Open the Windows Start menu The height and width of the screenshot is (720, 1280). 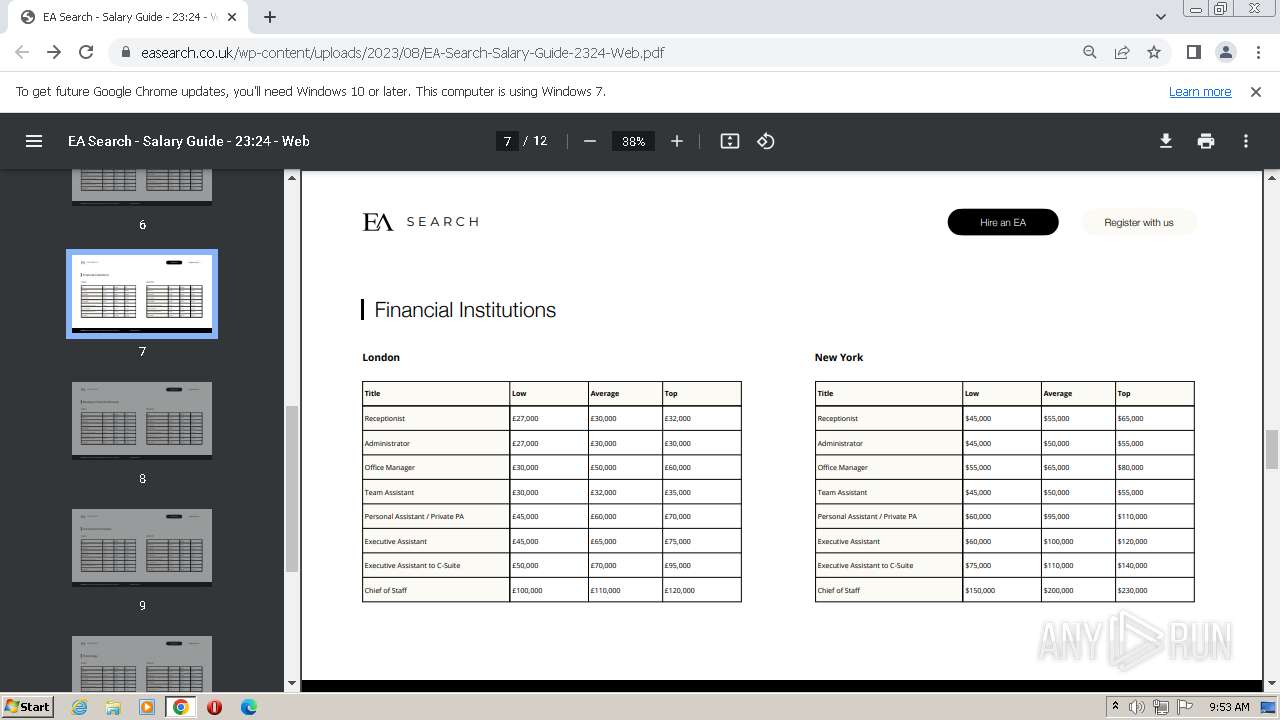27,706
